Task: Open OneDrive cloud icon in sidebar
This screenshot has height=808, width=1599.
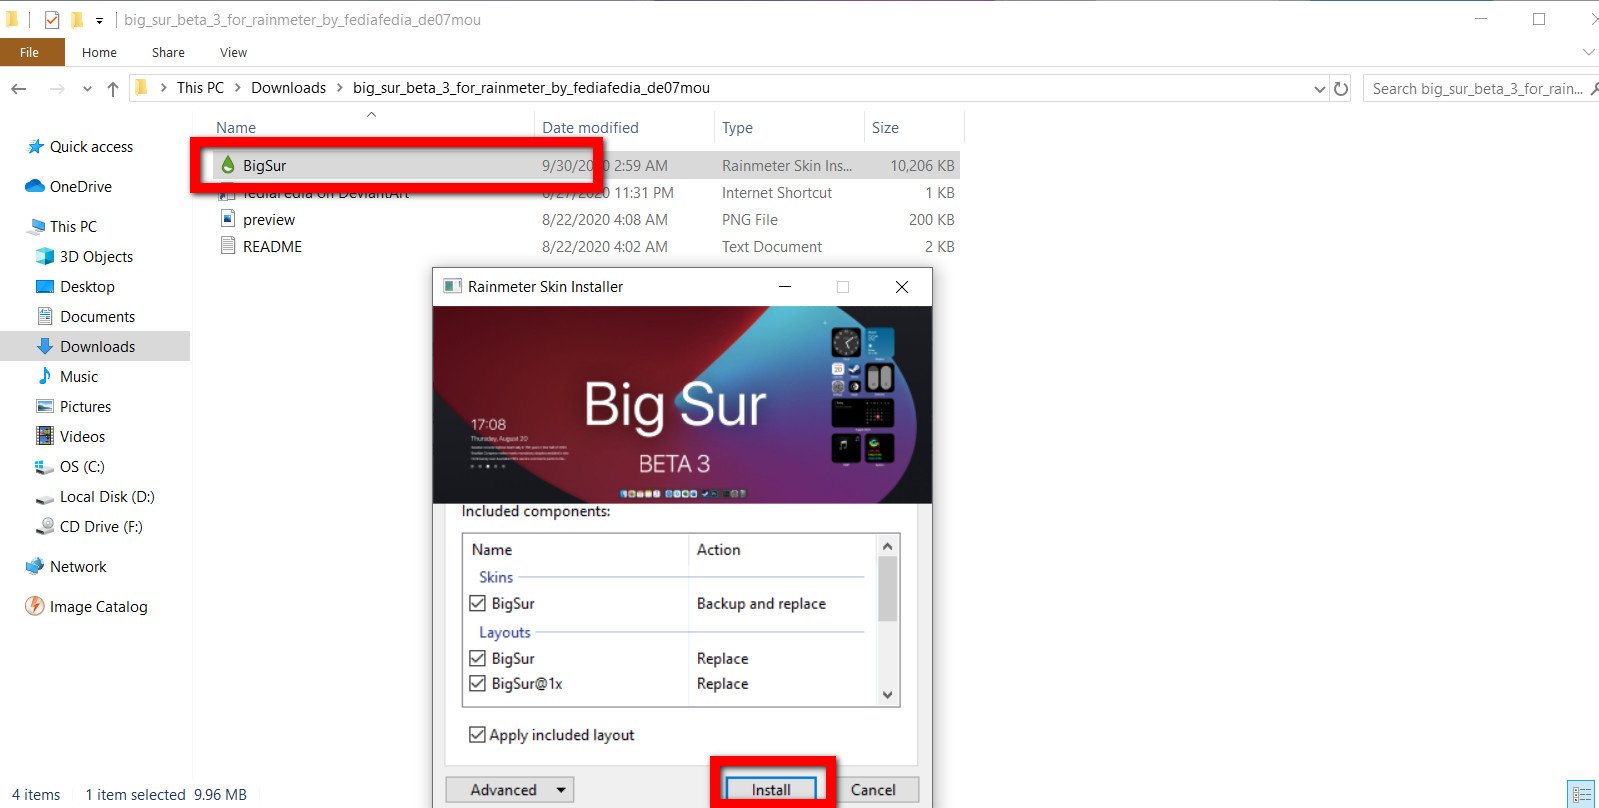Action: [x=35, y=186]
